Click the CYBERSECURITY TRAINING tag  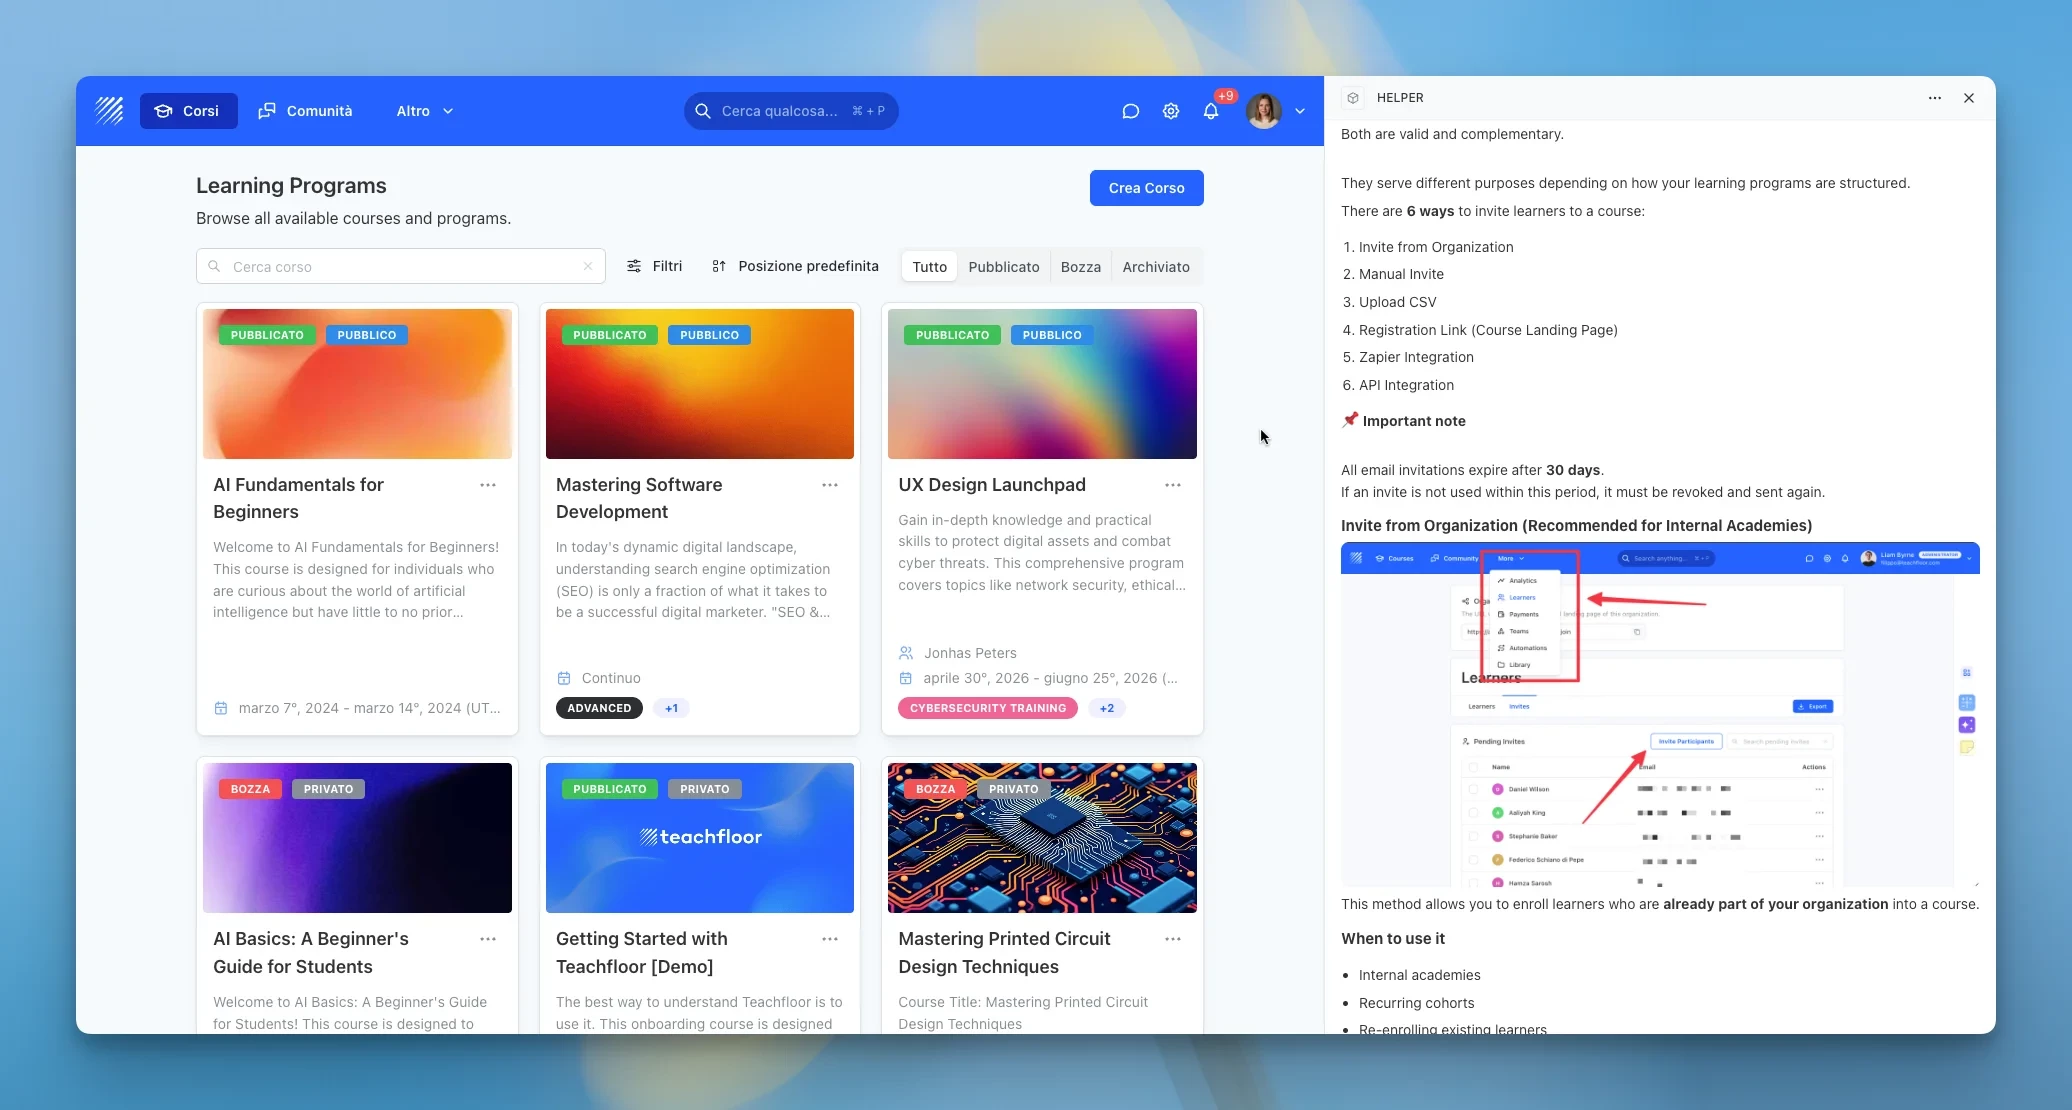[x=988, y=708]
